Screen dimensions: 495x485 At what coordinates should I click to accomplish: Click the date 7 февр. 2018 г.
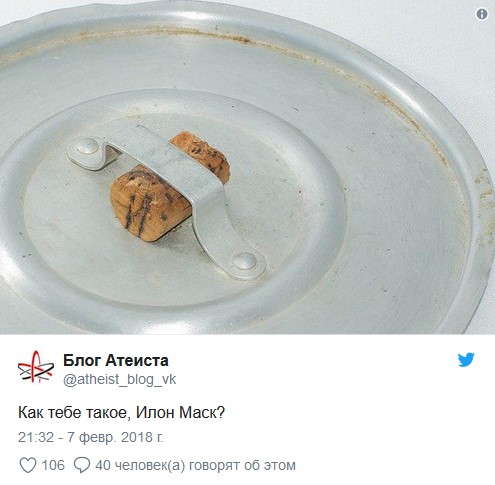[115, 437]
